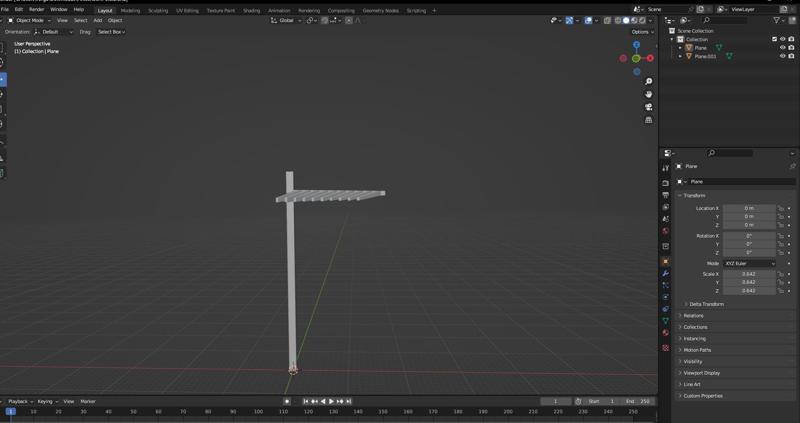800x423 pixels.
Task: Expand Plane.001 in the outliner
Action: coord(680,56)
